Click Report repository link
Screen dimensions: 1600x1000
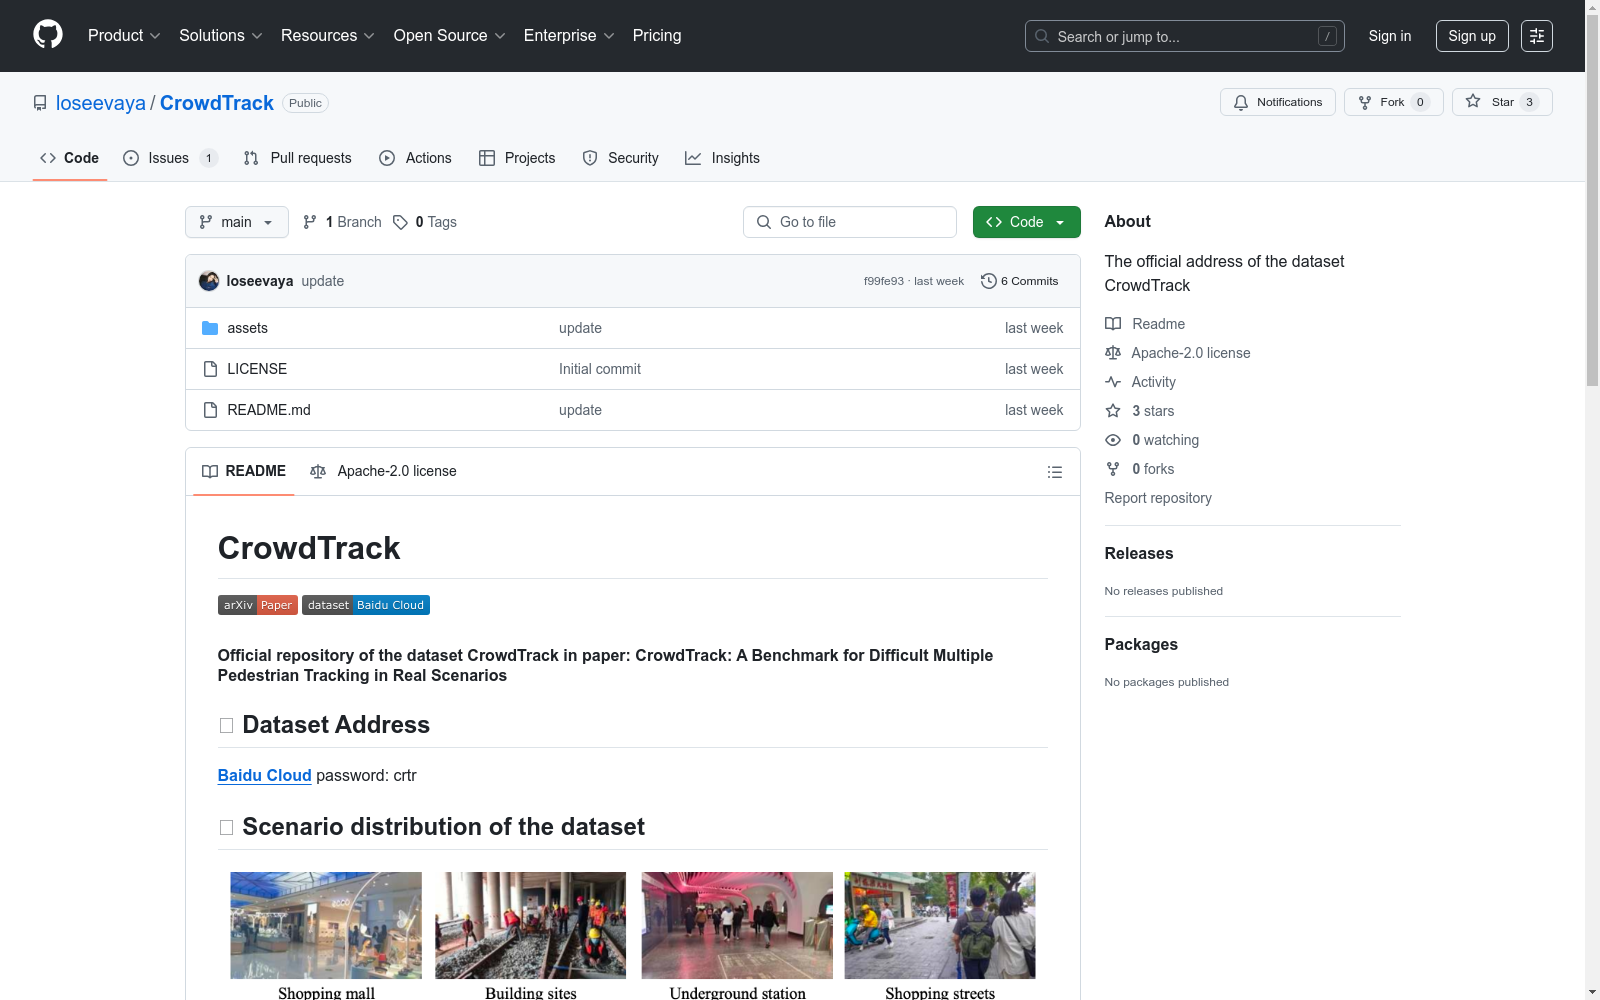1158,498
